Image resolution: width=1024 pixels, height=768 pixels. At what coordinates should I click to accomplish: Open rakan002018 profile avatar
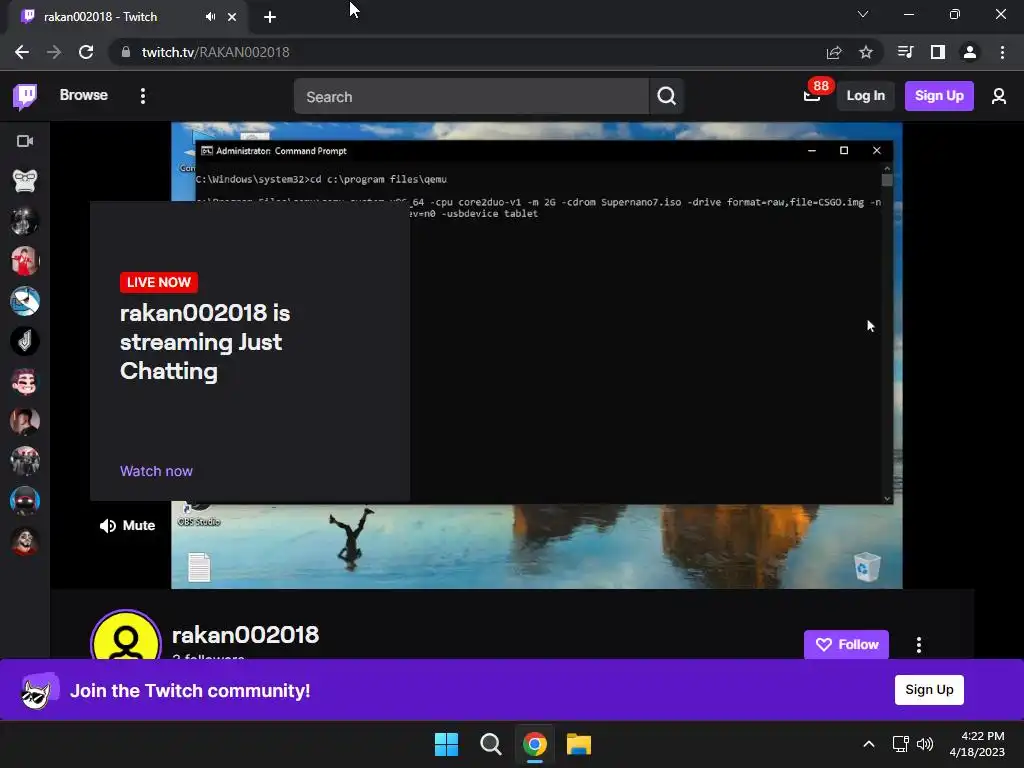(125, 637)
